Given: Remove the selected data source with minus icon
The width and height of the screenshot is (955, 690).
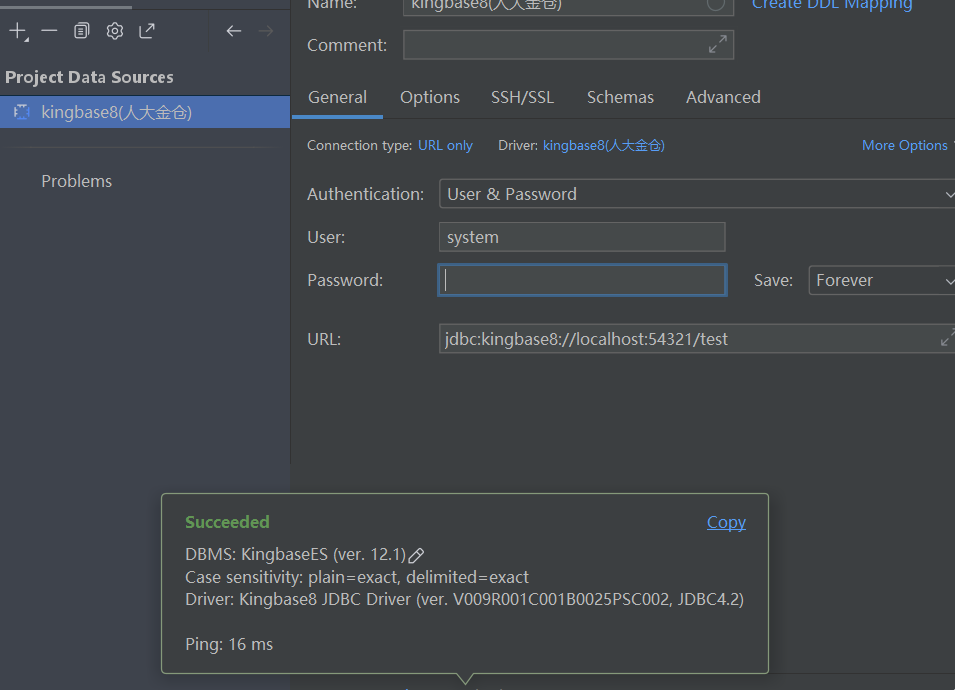Looking at the screenshot, I should 49,30.
